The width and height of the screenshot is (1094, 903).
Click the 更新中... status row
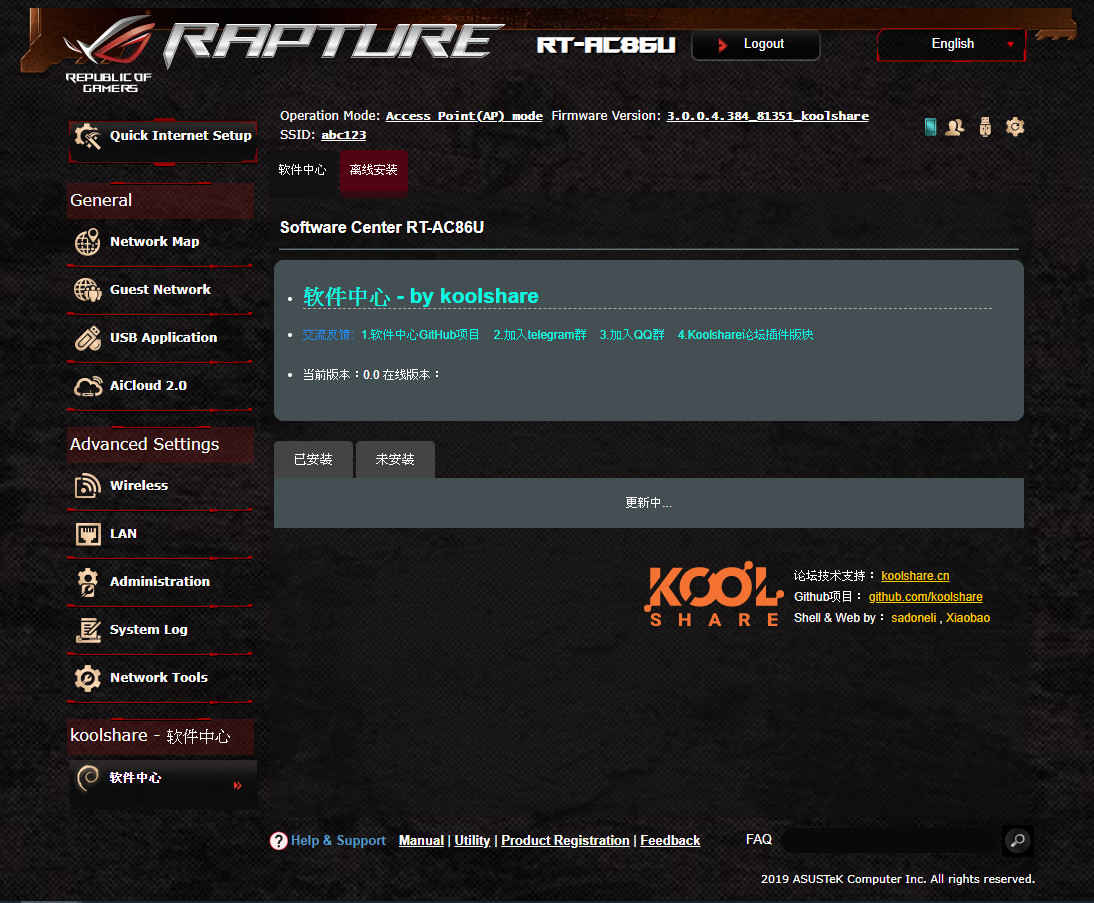click(x=648, y=502)
